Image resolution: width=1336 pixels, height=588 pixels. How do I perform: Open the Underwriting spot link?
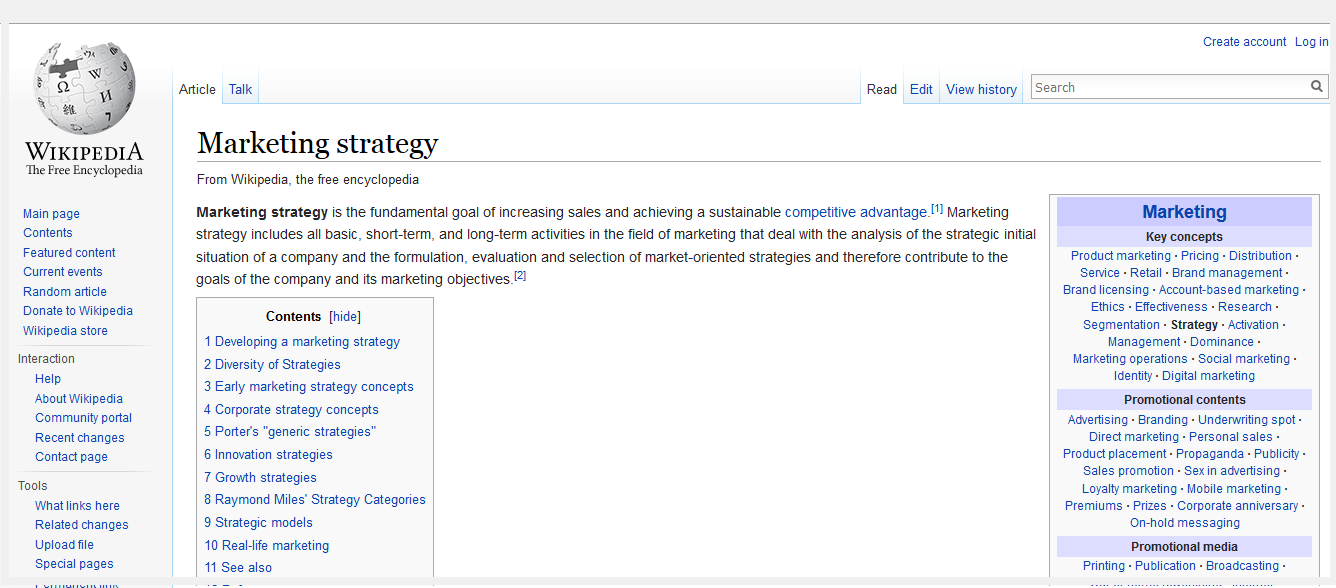point(1246,420)
